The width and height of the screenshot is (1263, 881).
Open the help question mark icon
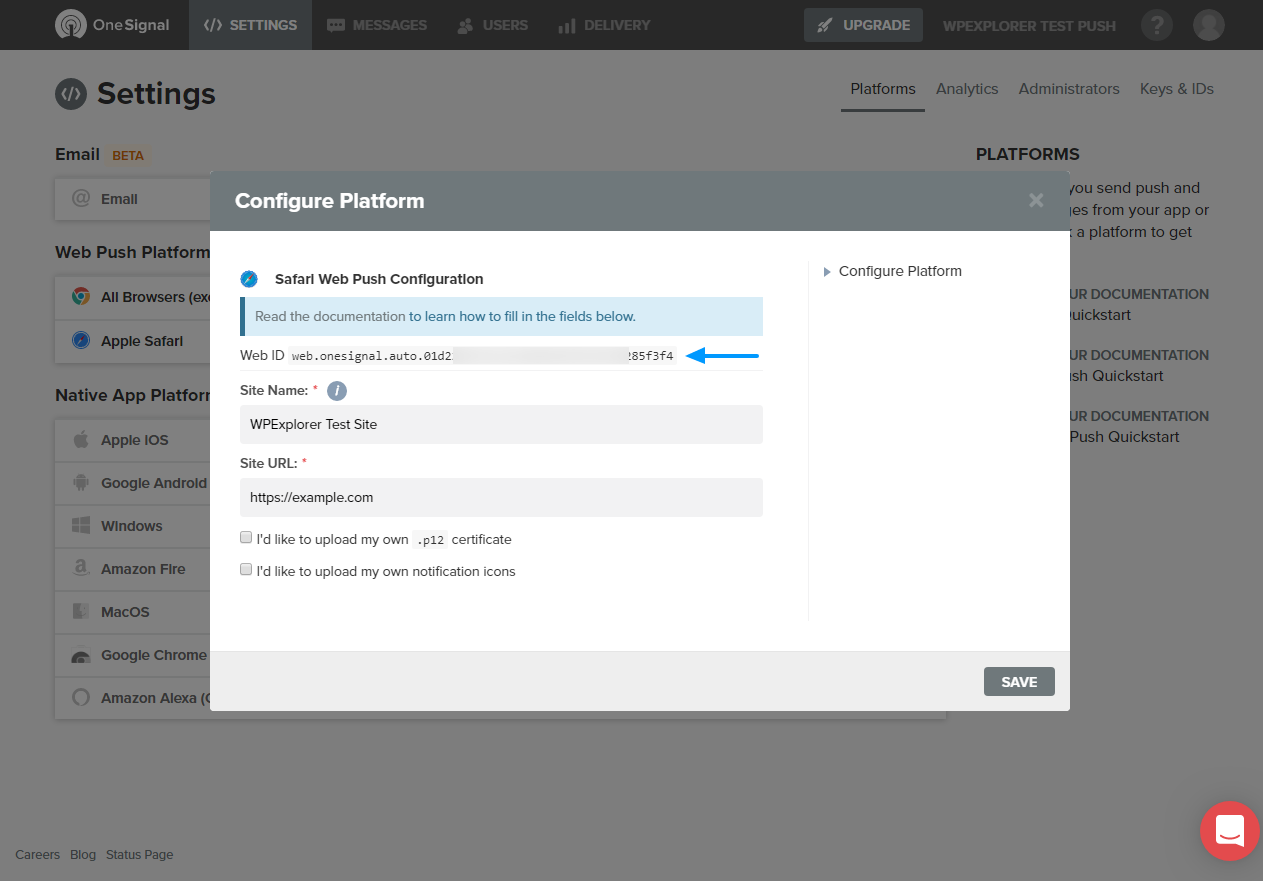1157,25
